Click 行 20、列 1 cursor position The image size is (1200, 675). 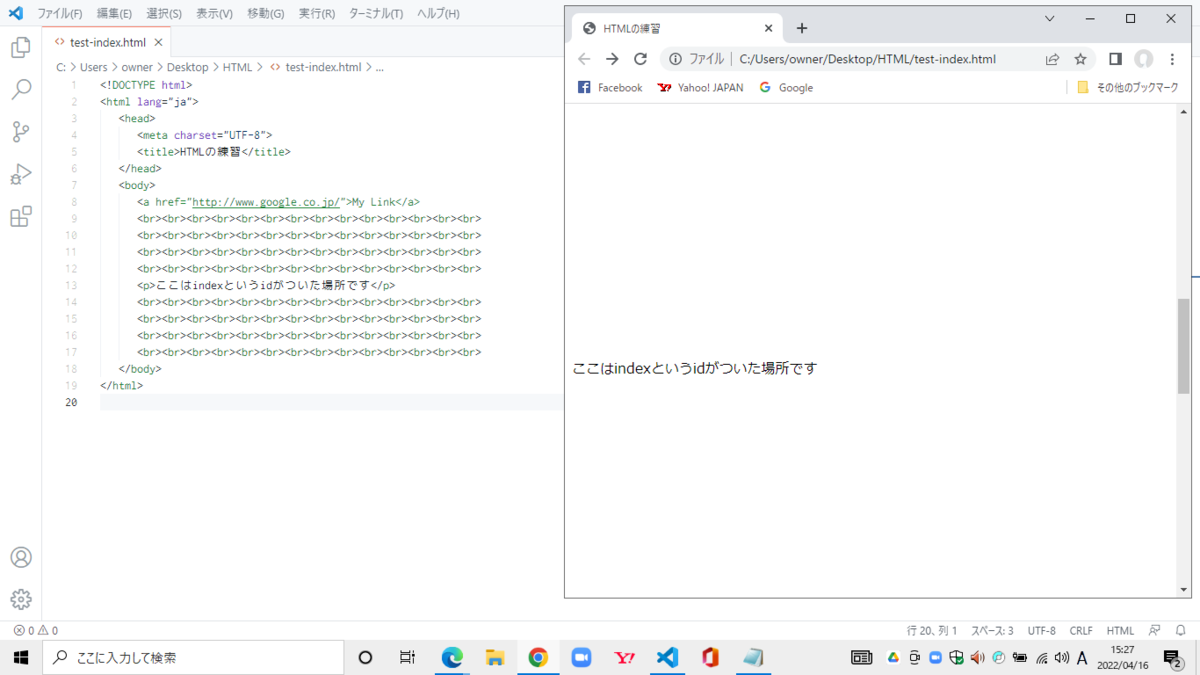[x=932, y=631]
